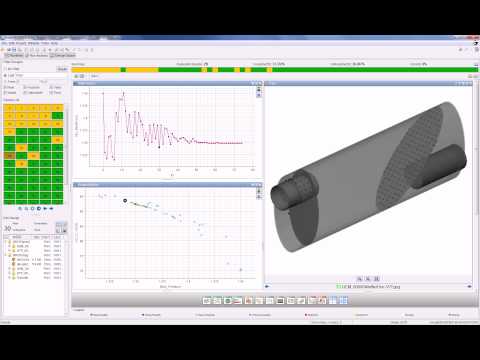Toggle the lower-left checkbox in the filter grid
480x360 pixels.
tap(5, 93)
